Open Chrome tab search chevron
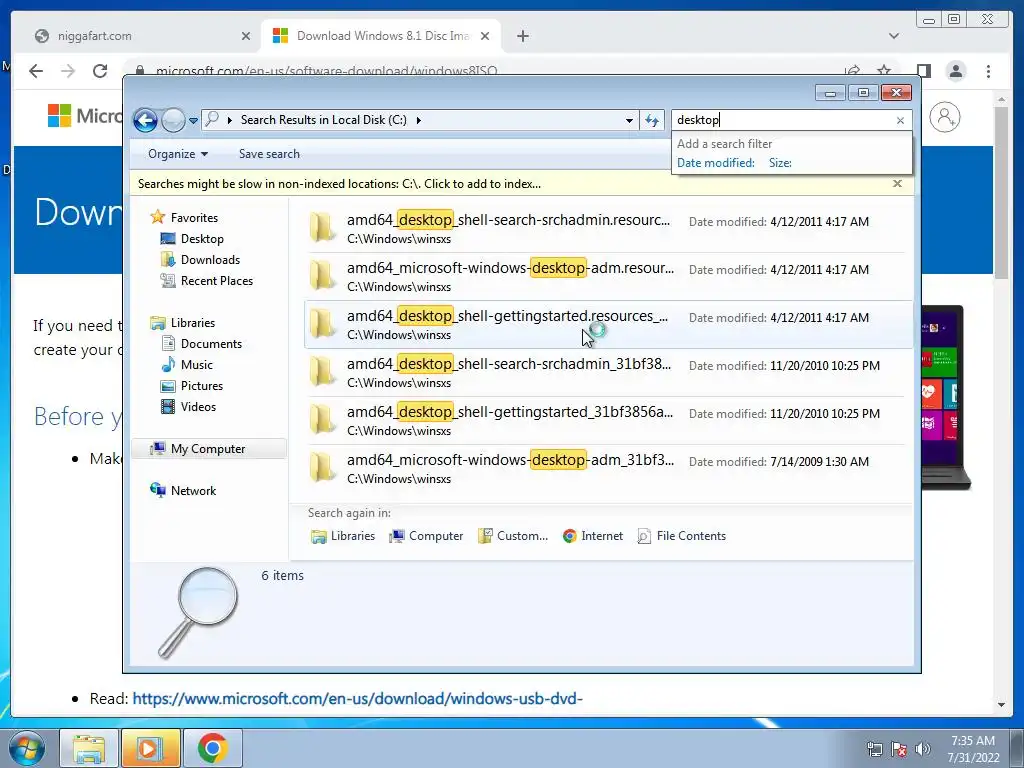 click(x=893, y=36)
